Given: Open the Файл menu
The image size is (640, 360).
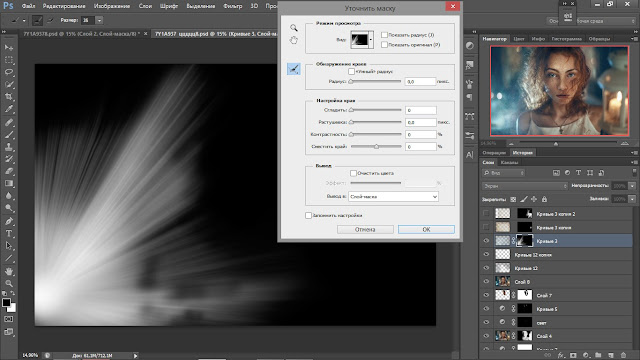Looking at the screenshot, I should [28, 6].
